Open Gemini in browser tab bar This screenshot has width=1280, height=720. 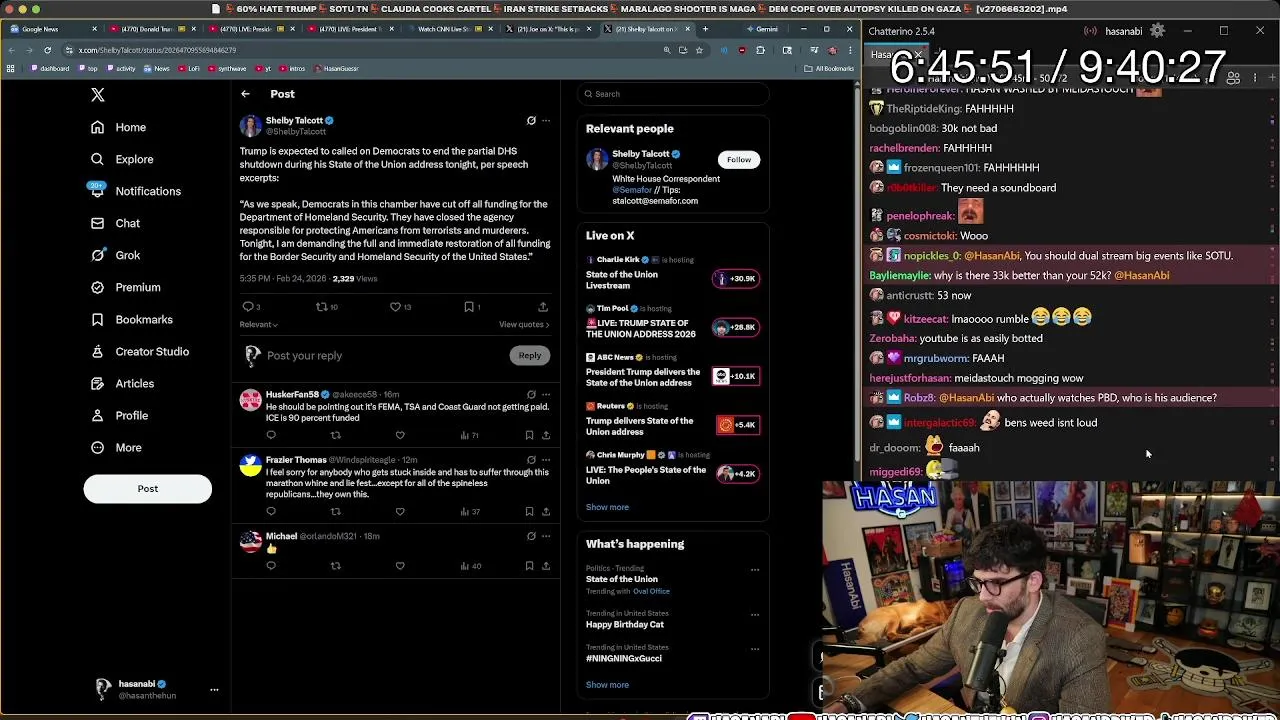[x=760, y=29]
